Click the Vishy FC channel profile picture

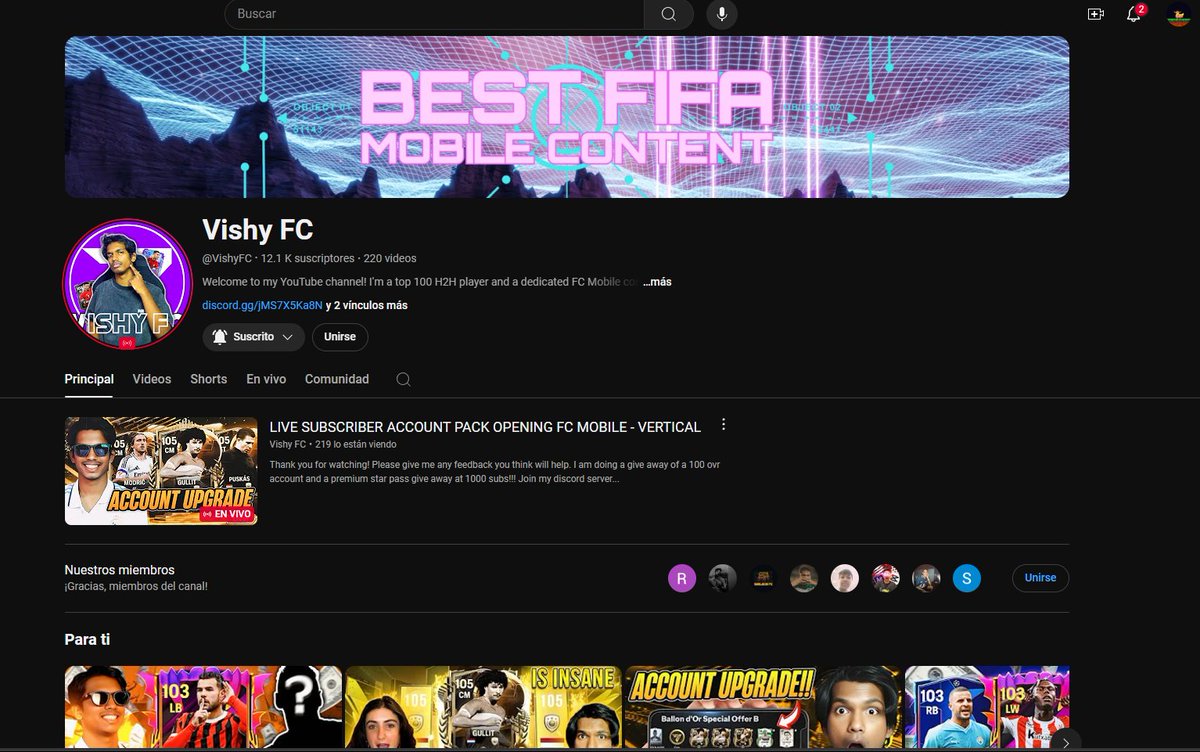point(128,284)
